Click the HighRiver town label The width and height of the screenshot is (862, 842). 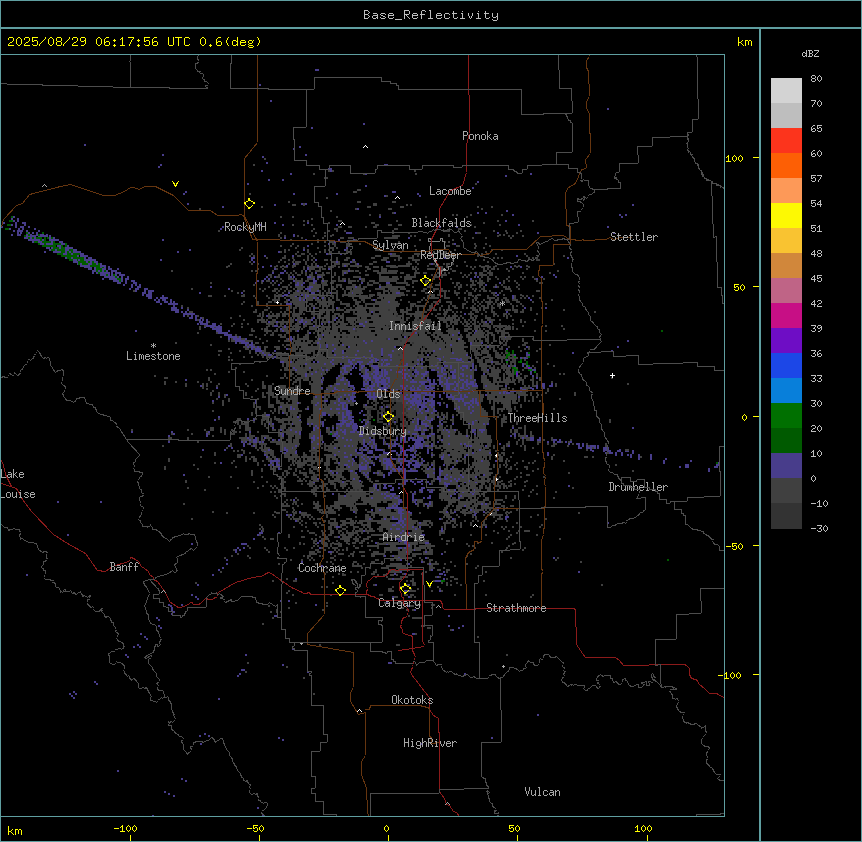coord(430,743)
